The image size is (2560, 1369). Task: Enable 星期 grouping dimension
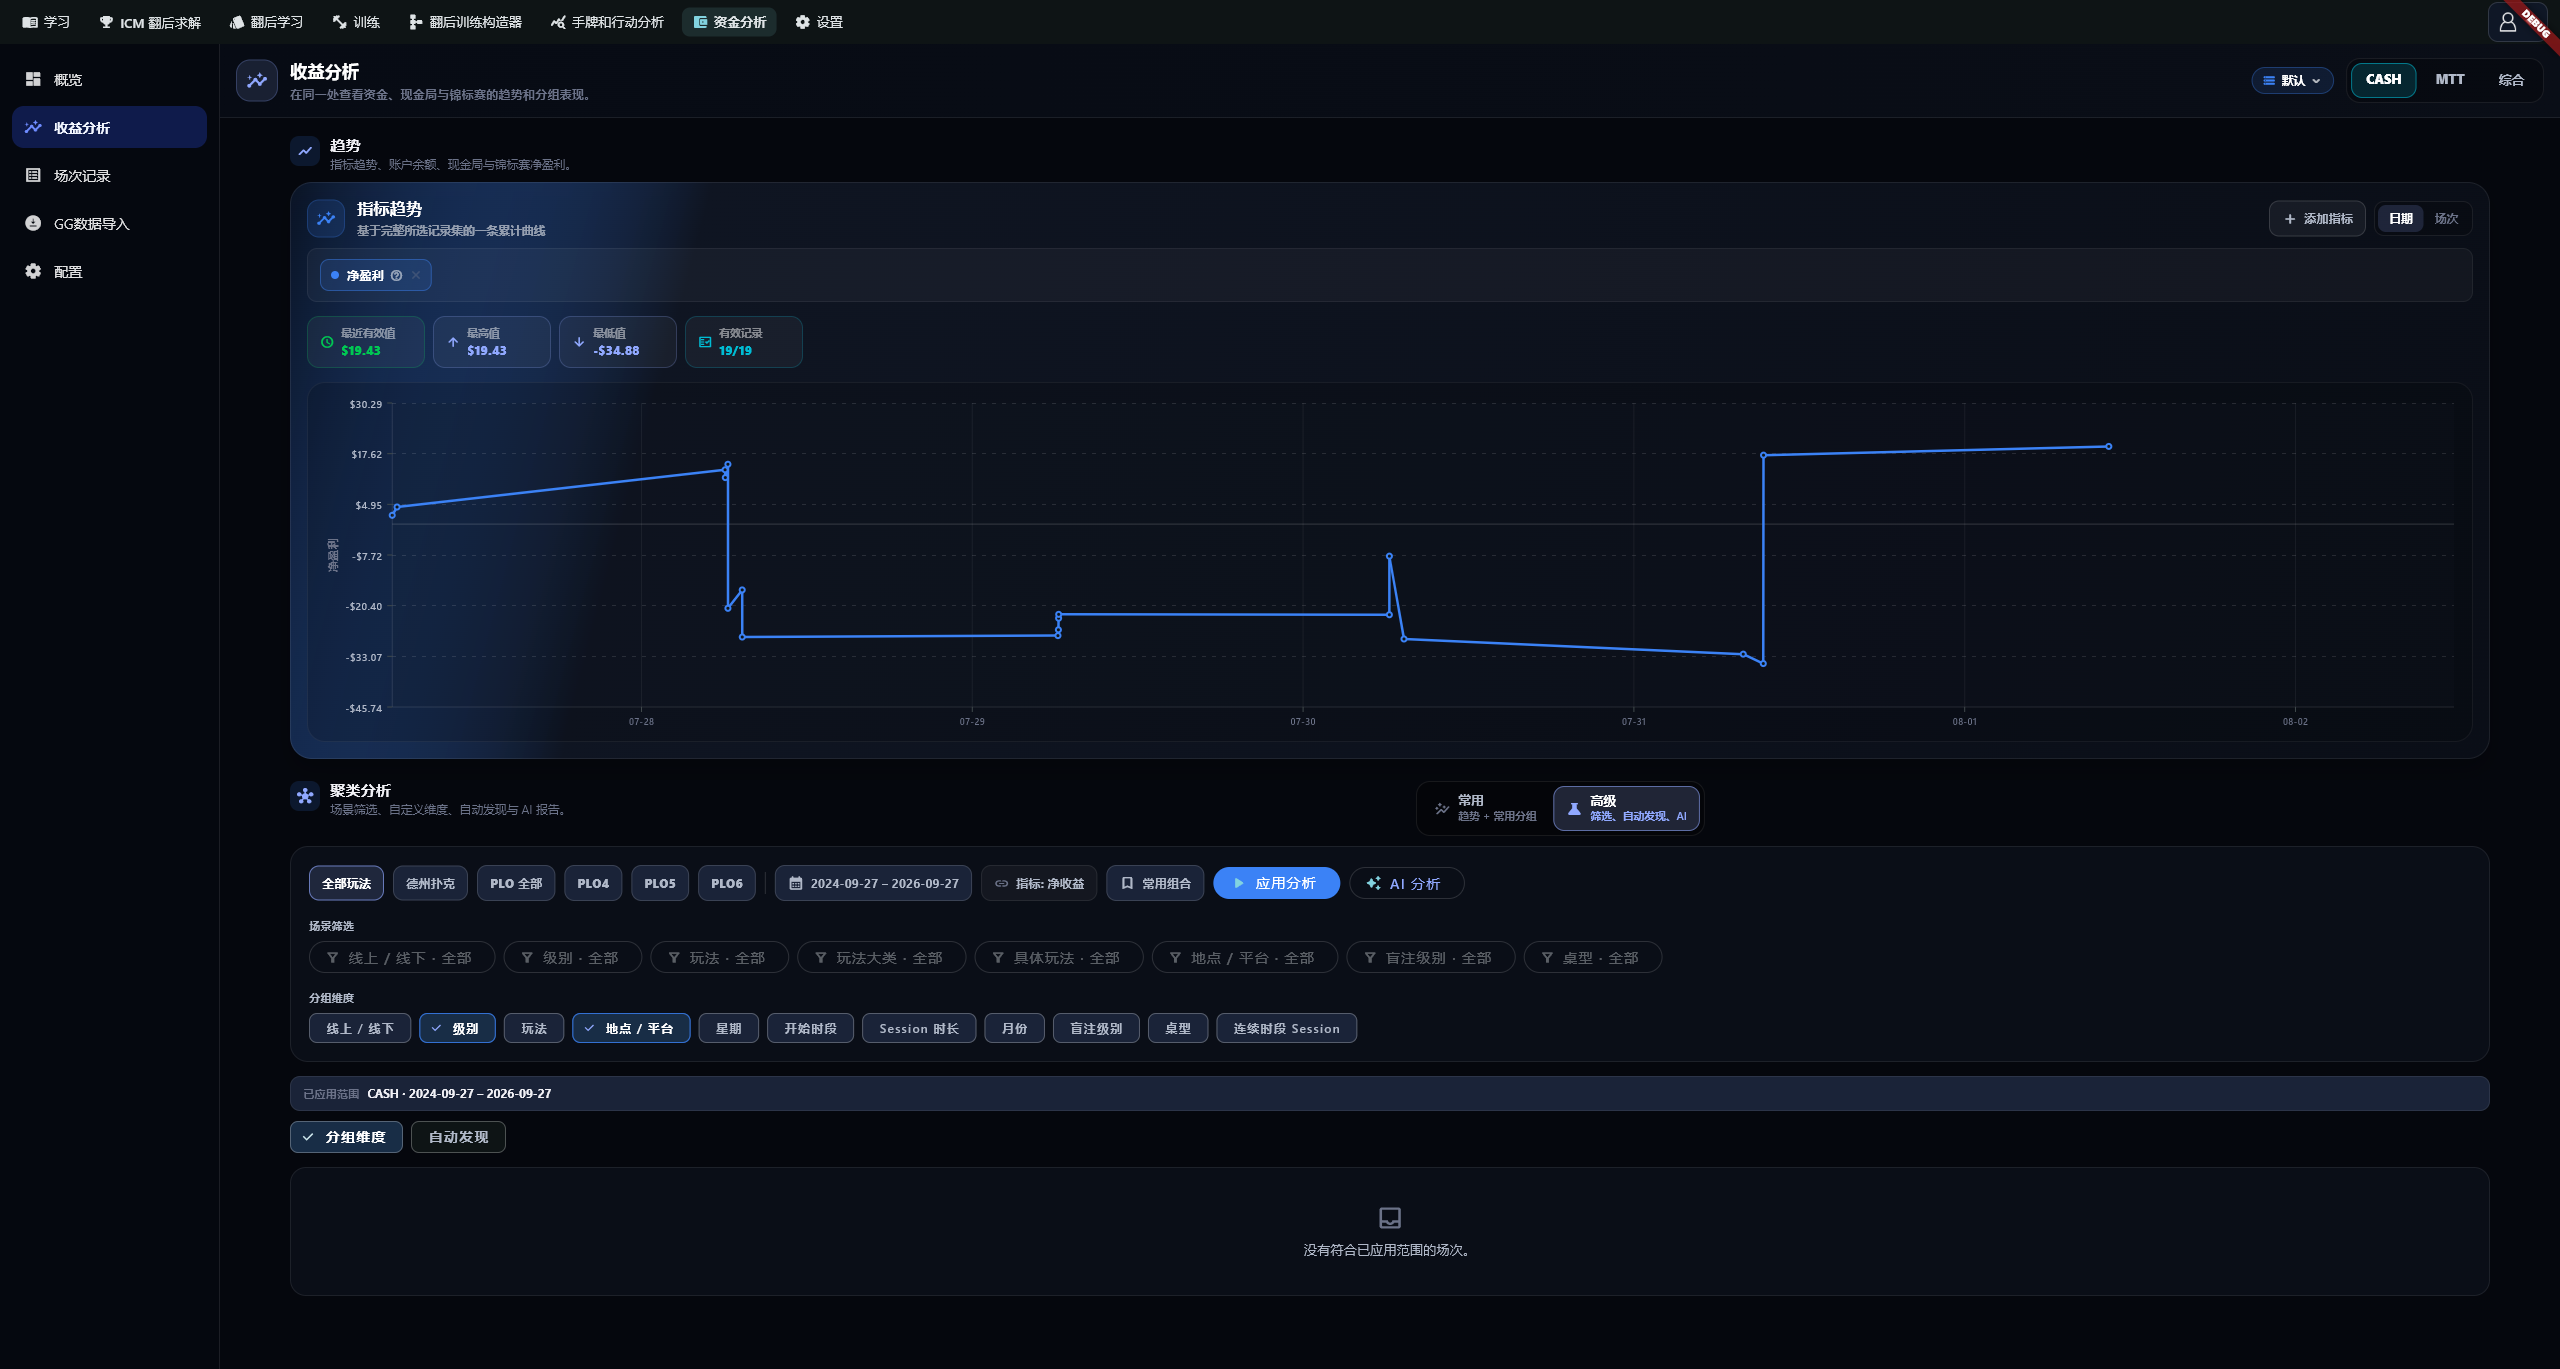729,1028
